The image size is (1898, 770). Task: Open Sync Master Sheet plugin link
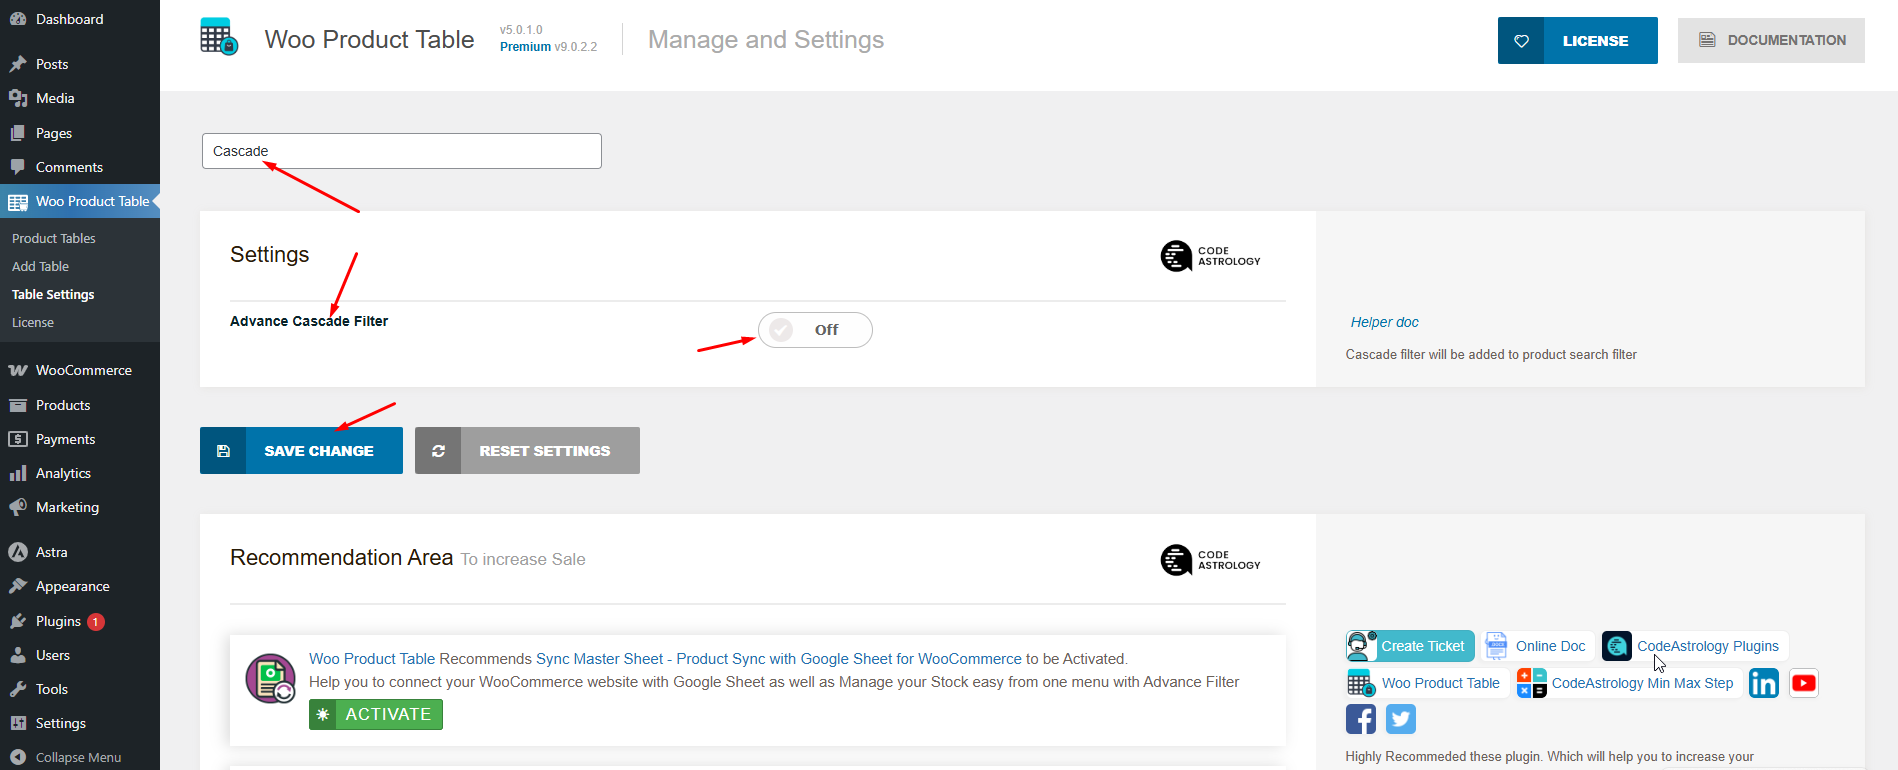point(779,659)
